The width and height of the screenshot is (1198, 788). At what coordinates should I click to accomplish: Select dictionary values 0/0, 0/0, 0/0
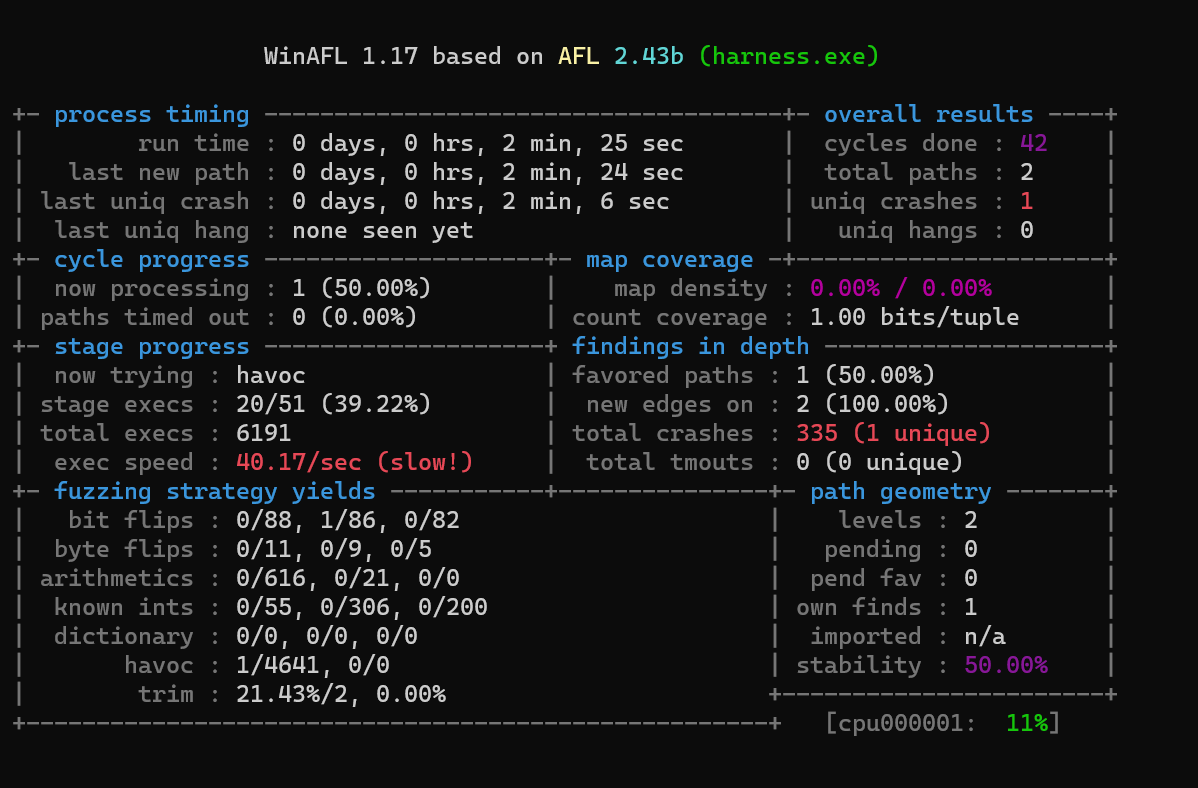click(326, 637)
